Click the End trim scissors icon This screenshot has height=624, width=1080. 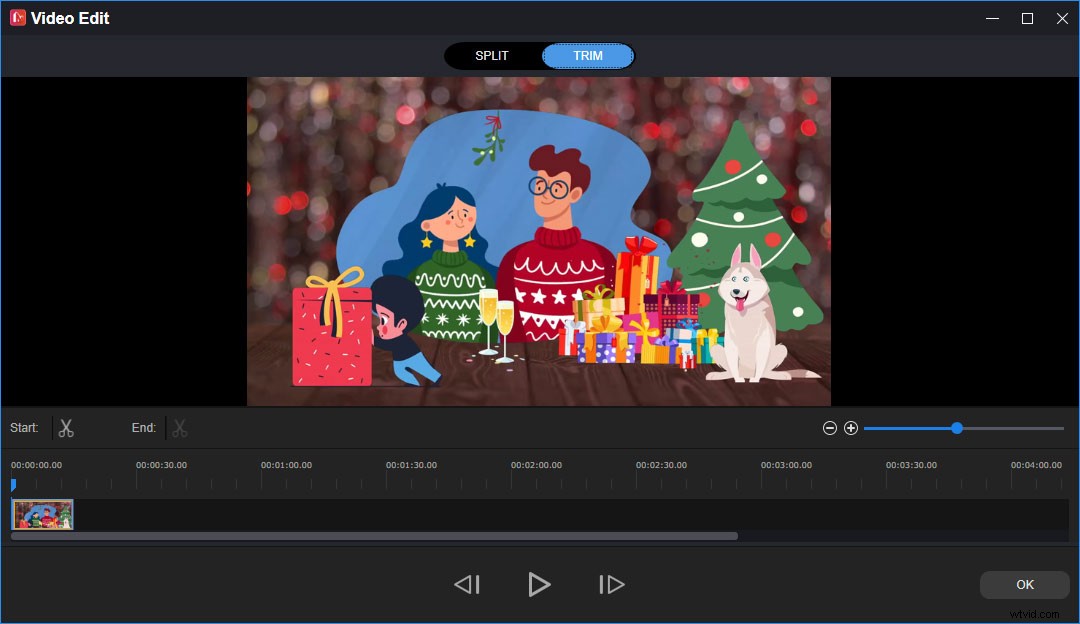[x=179, y=427]
